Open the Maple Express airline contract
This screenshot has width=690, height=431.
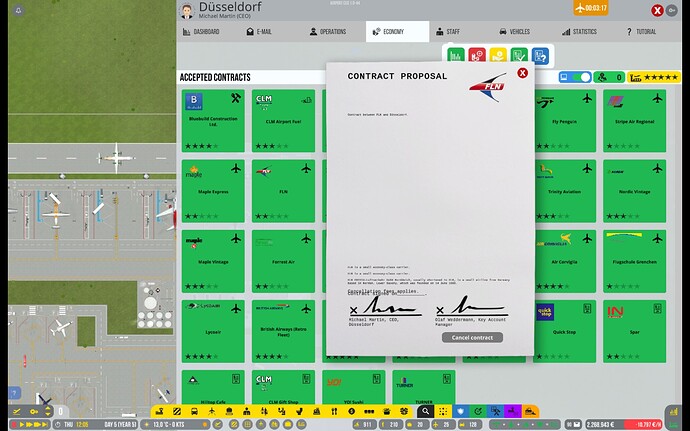pos(213,191)
